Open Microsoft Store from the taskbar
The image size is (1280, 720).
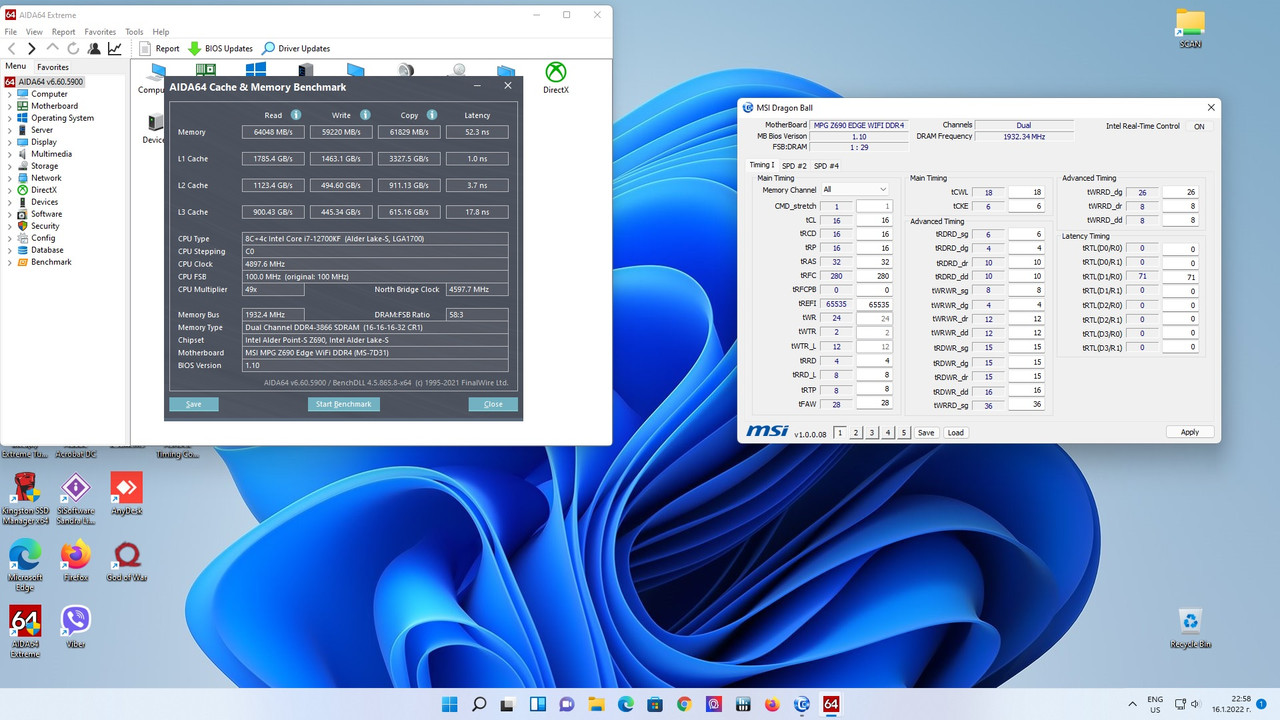[x=655, y=704]
